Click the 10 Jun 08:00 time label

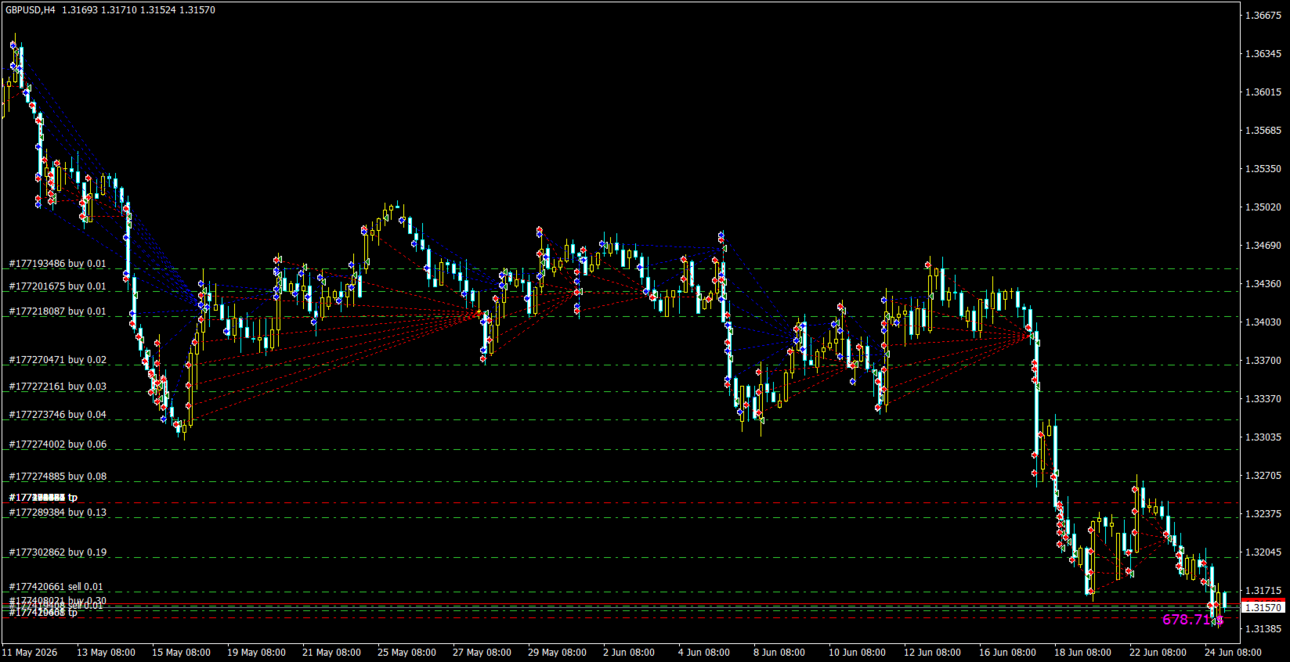858,652
